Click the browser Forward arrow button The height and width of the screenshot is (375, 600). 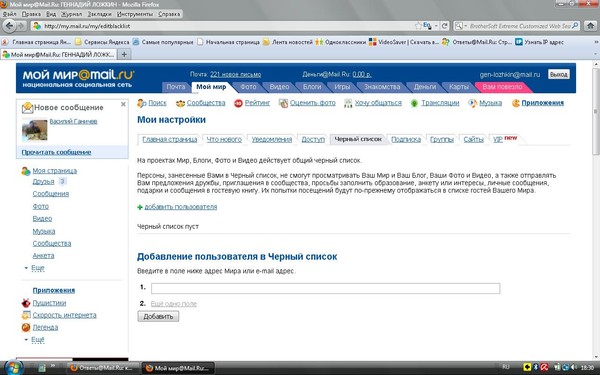point(21,26)
